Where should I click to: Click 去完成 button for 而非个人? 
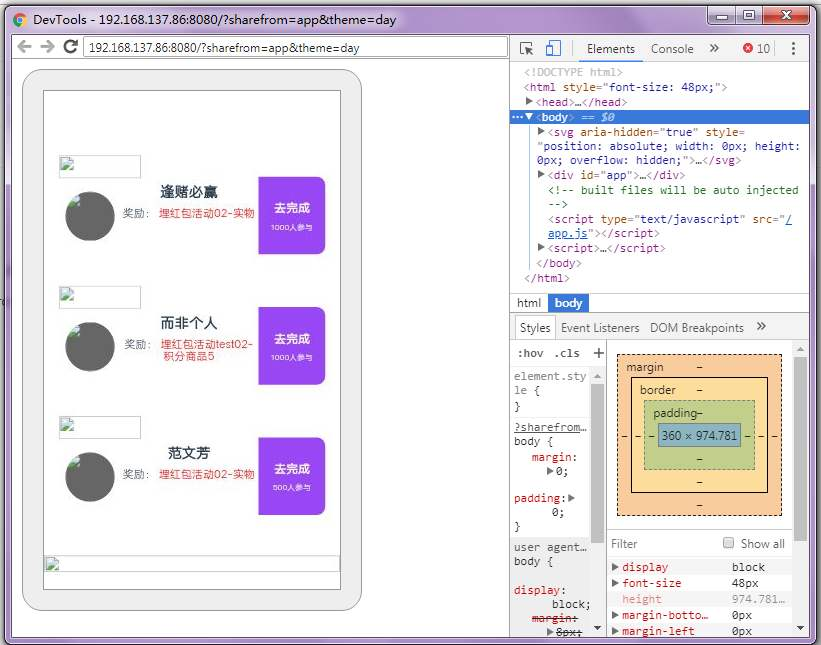(x=292, y=346)
